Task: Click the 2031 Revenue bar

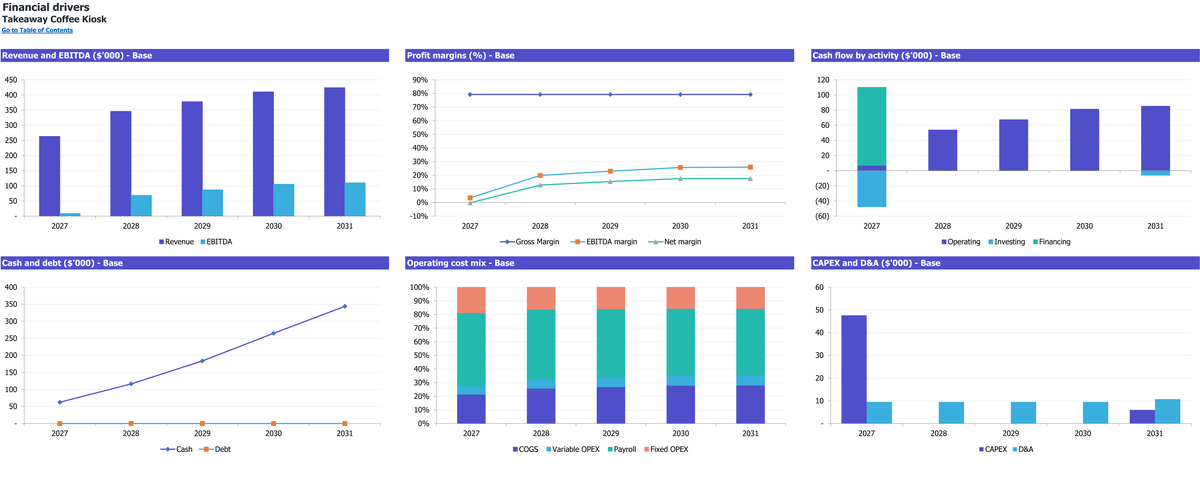Action: pos(335,152)
